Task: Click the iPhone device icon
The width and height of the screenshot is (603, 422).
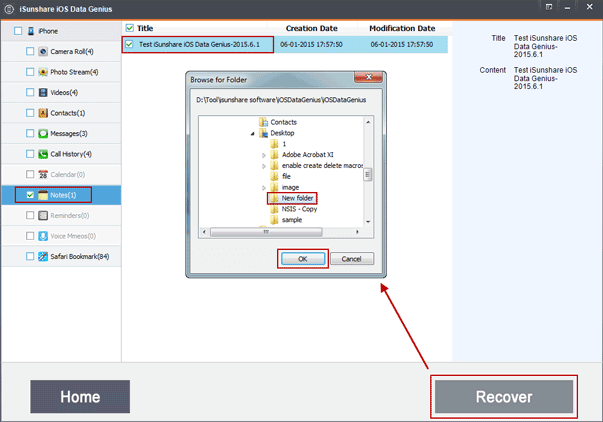Action: tap(31, 31)
